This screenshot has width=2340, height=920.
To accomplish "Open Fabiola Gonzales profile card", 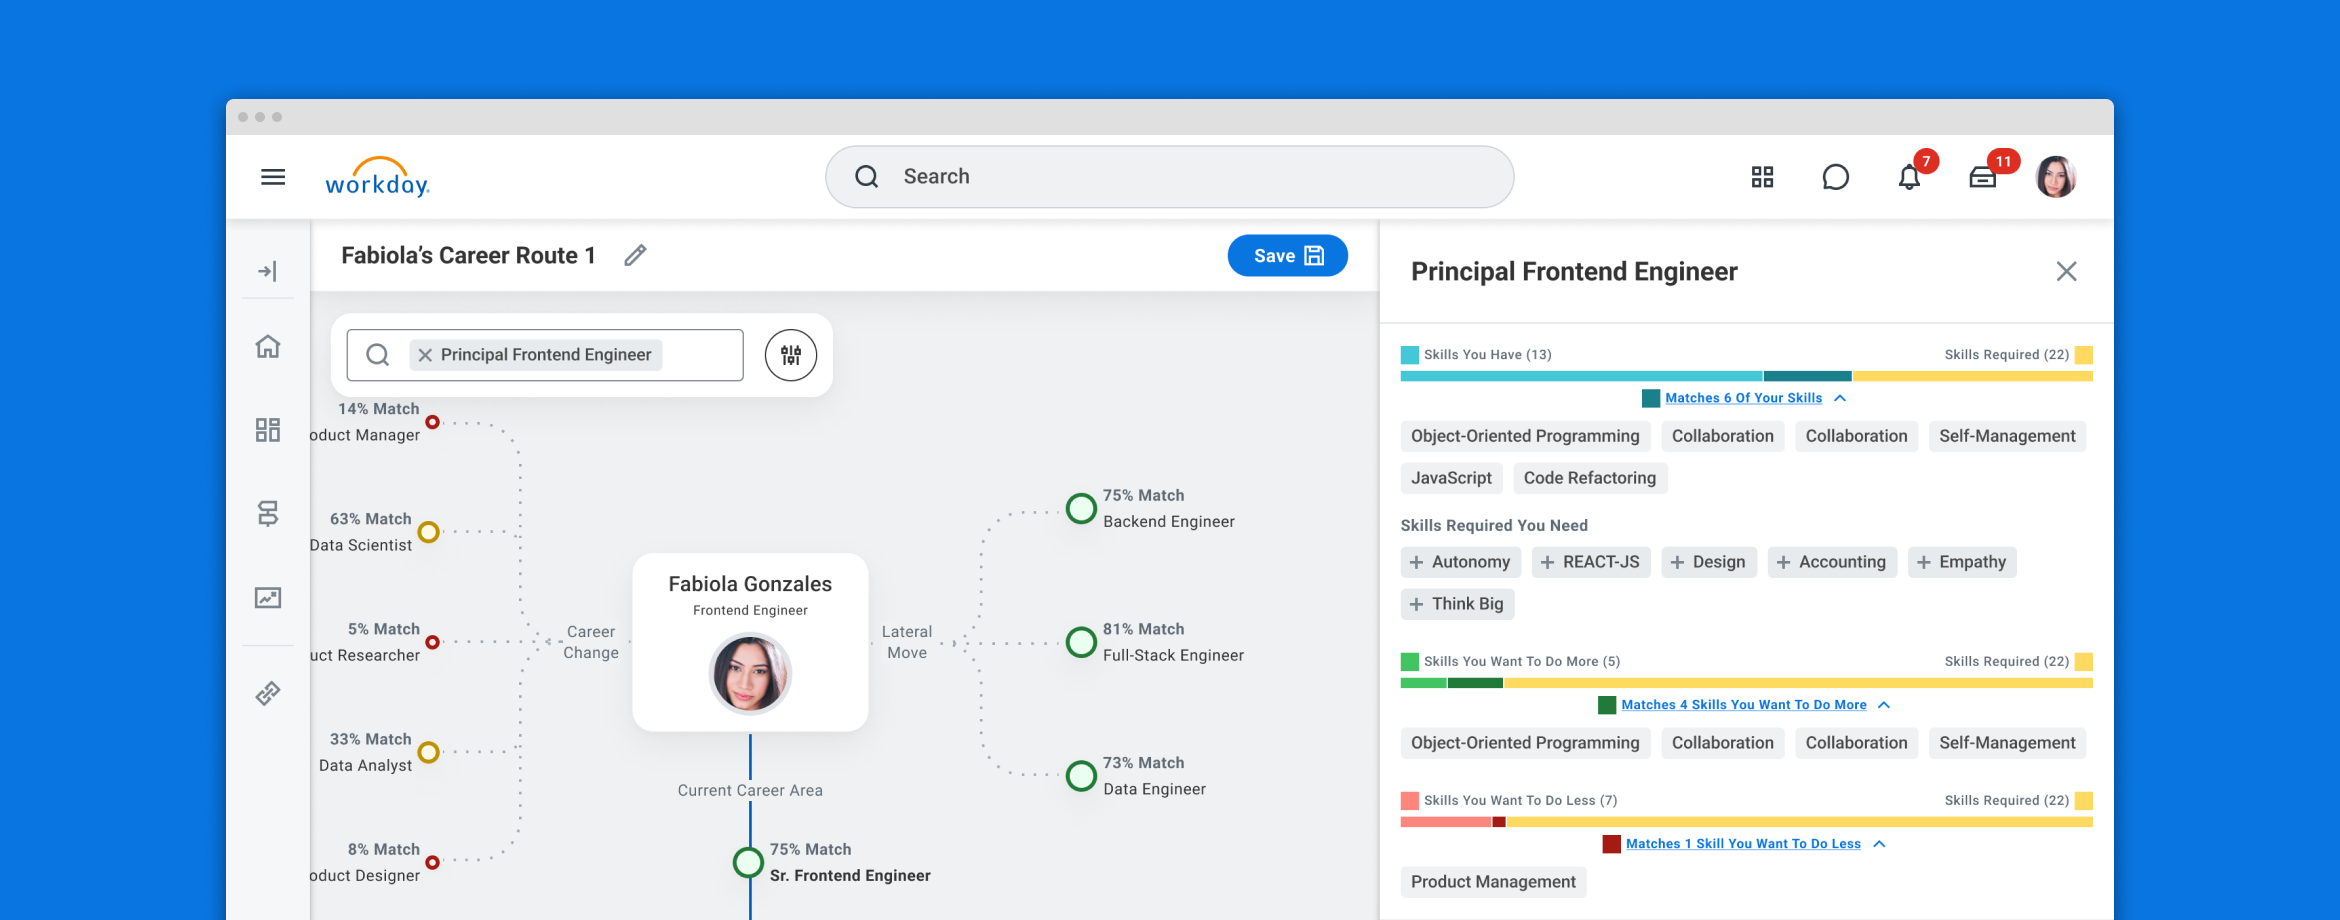I will click(x=750, y=642).
